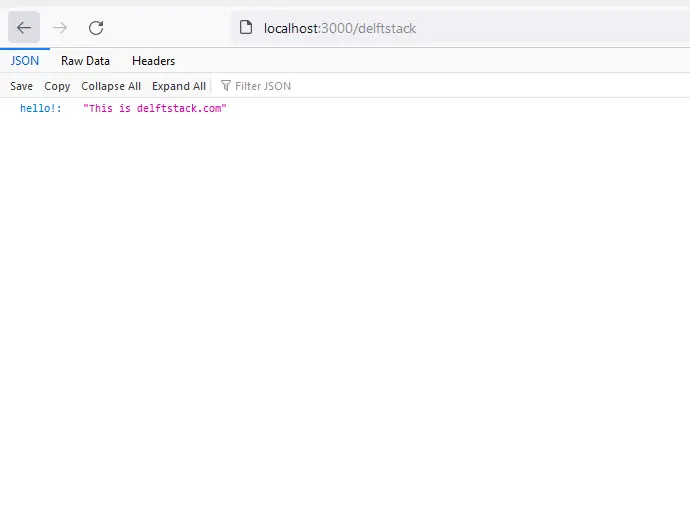690x523 pixels.
Task: Switch to the Raw Data tab
Action: click(85, 61)
